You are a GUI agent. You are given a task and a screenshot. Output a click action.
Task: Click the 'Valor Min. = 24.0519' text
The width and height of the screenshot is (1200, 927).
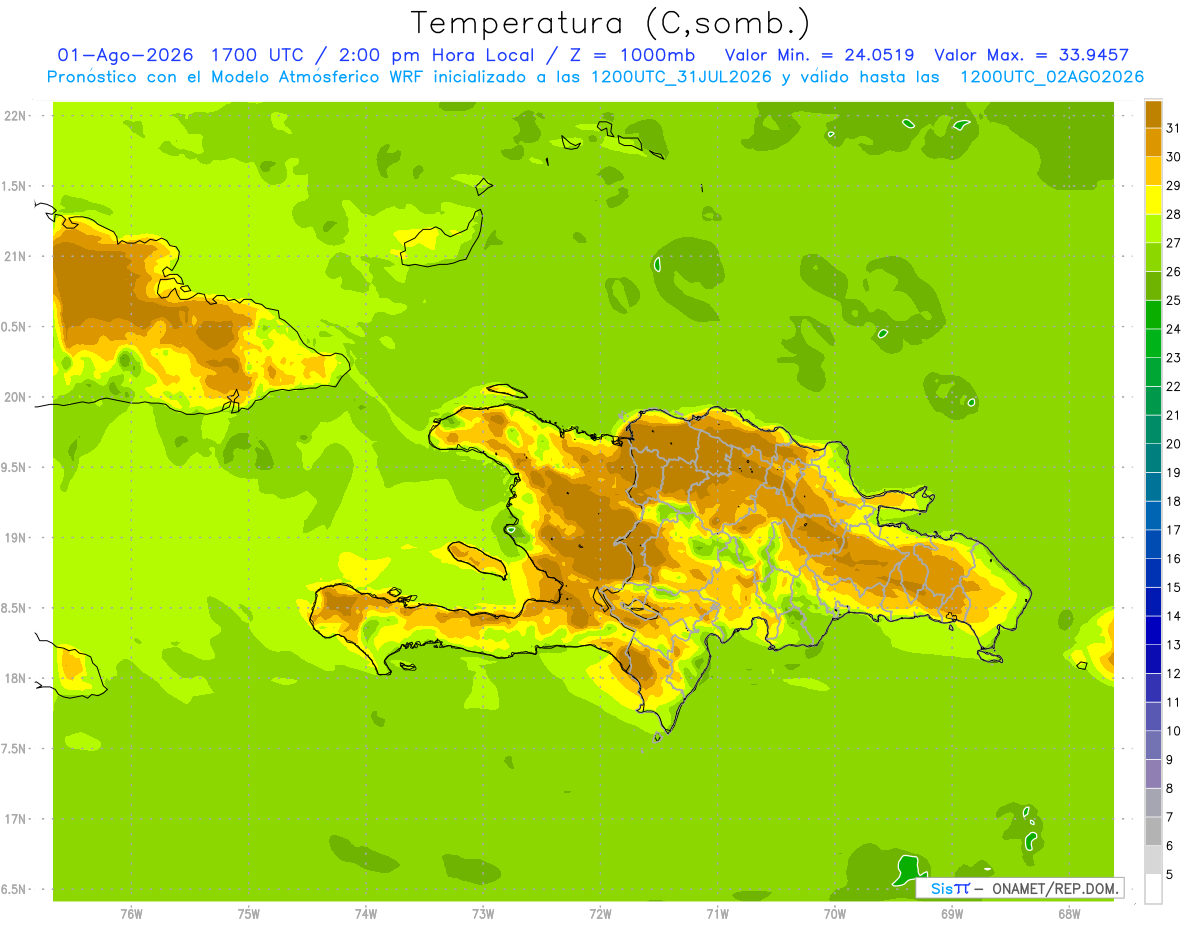(819, 55)
